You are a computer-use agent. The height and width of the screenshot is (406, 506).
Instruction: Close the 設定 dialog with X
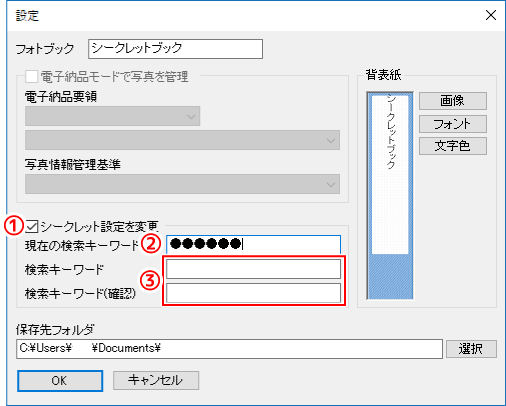pos(491,15)
